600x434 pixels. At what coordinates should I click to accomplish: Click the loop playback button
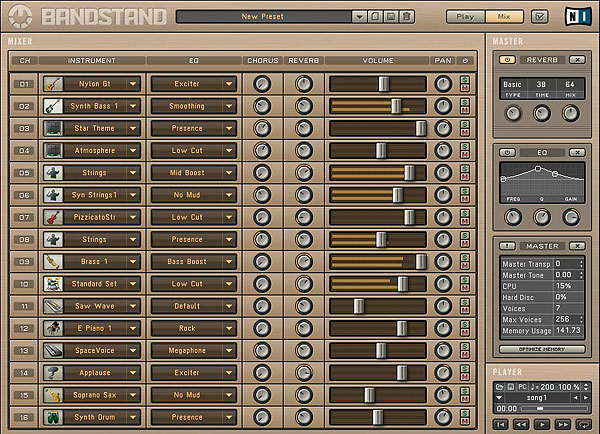[583, 424]
